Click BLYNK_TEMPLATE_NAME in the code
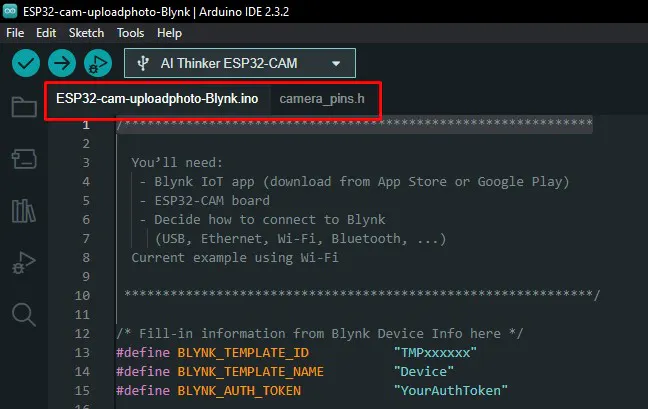 tap(250, 371)
